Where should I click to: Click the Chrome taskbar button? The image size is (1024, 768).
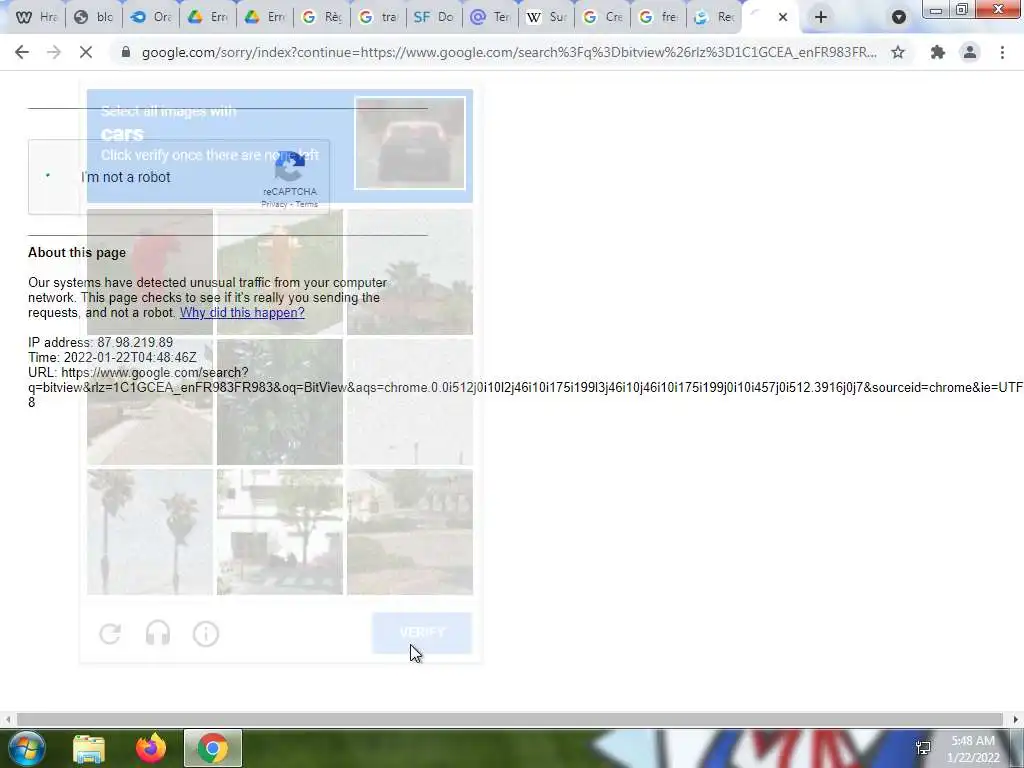pos(212,748)
